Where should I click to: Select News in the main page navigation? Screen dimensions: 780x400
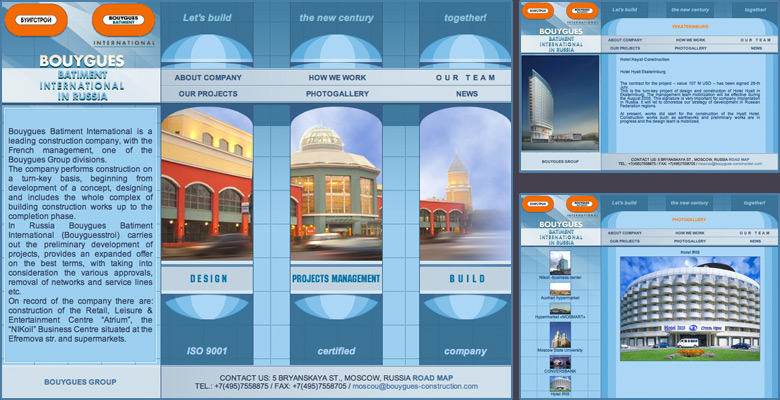(466, 94)
